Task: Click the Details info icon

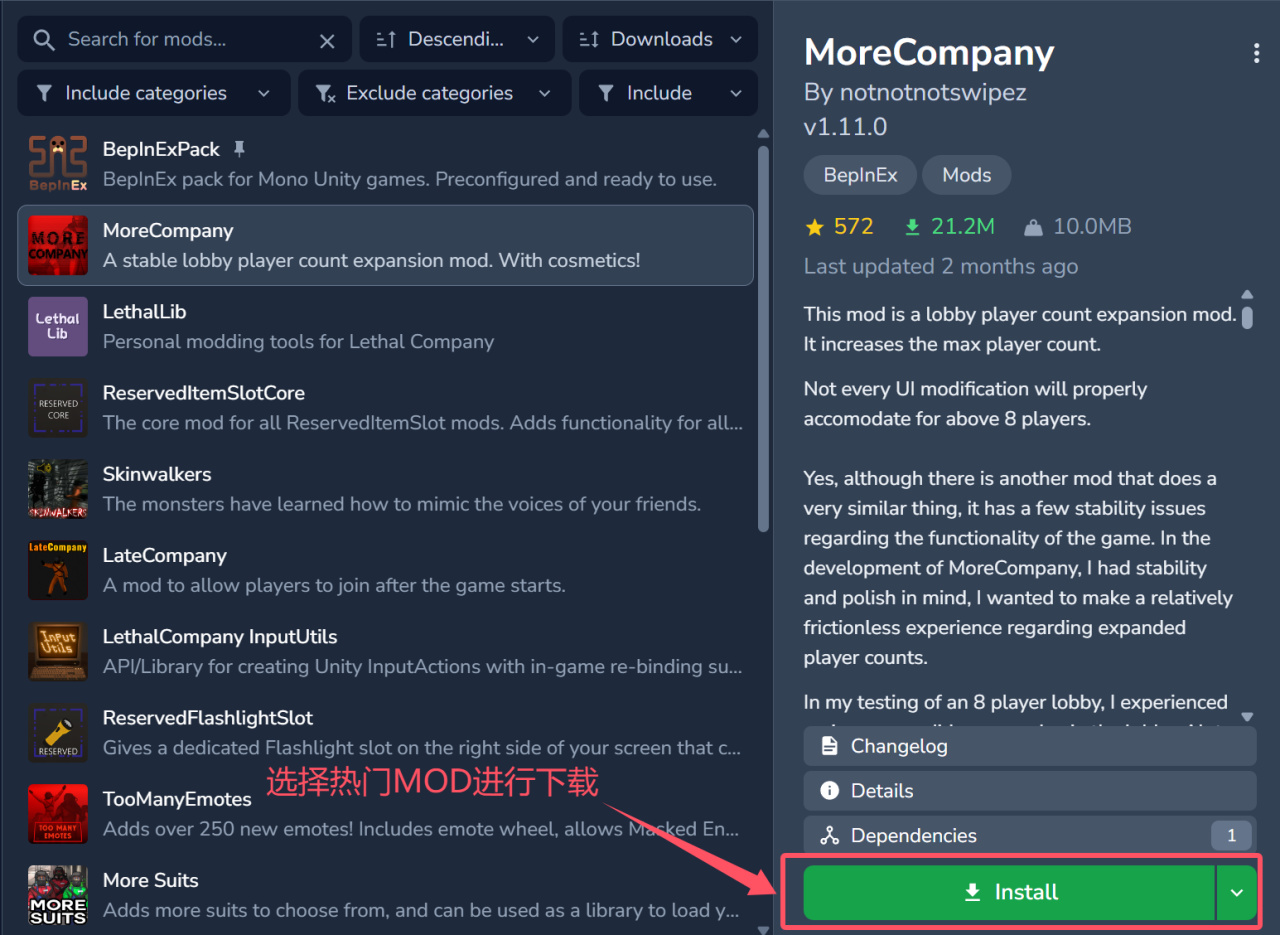Action: (x=829, y=790)
